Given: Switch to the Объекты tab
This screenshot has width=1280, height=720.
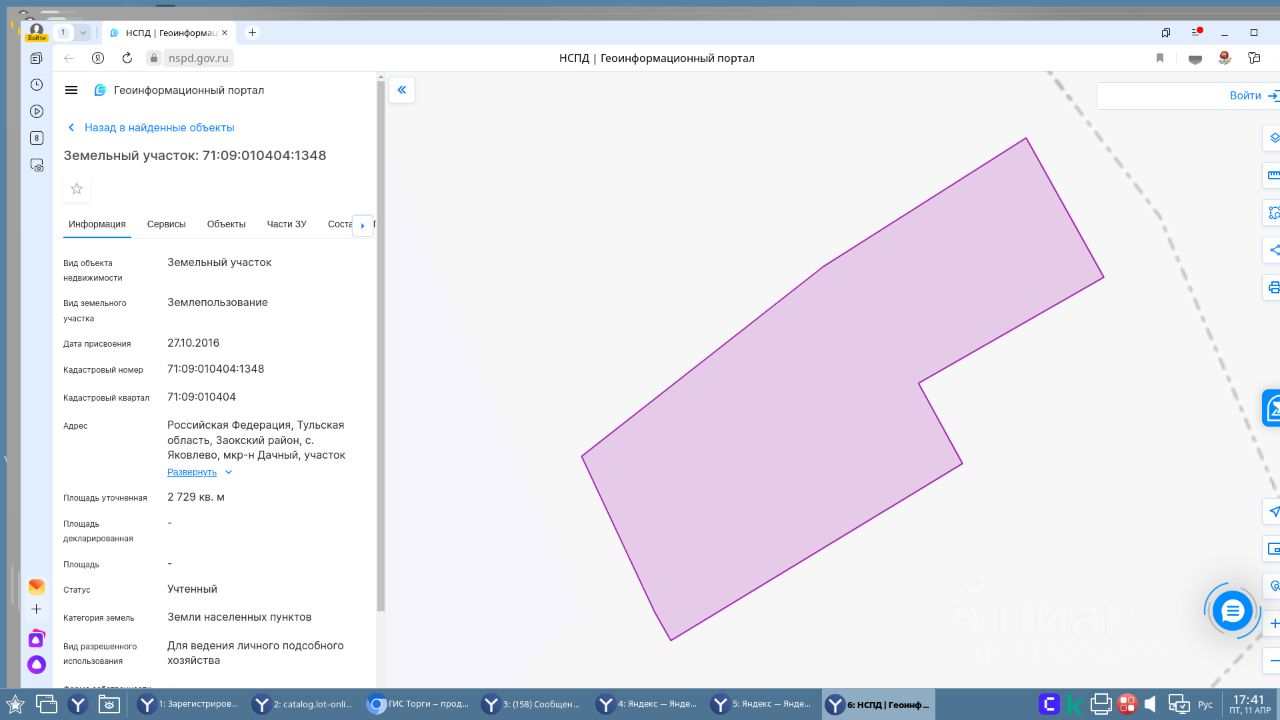Looking at the screenshot, I should 226,224.
